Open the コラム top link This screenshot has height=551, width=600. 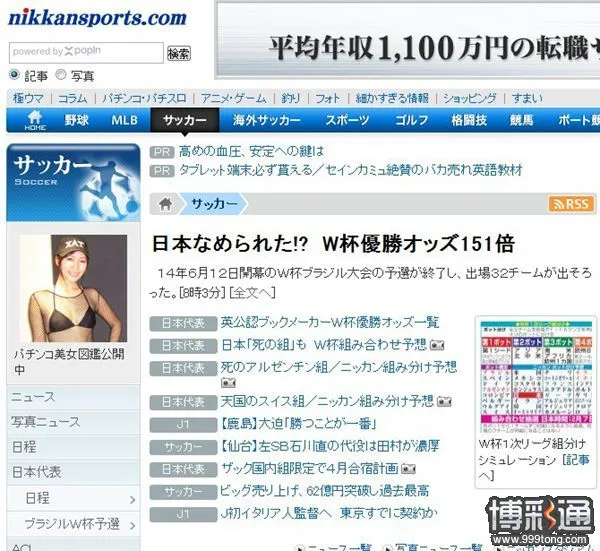[72, 98]
